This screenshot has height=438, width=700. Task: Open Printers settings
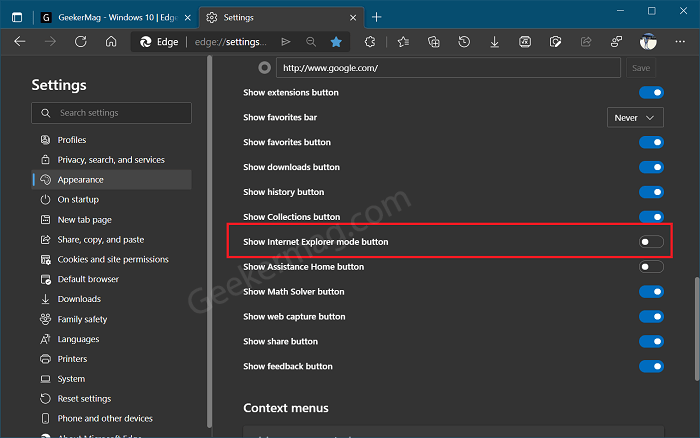pos(112,359)
